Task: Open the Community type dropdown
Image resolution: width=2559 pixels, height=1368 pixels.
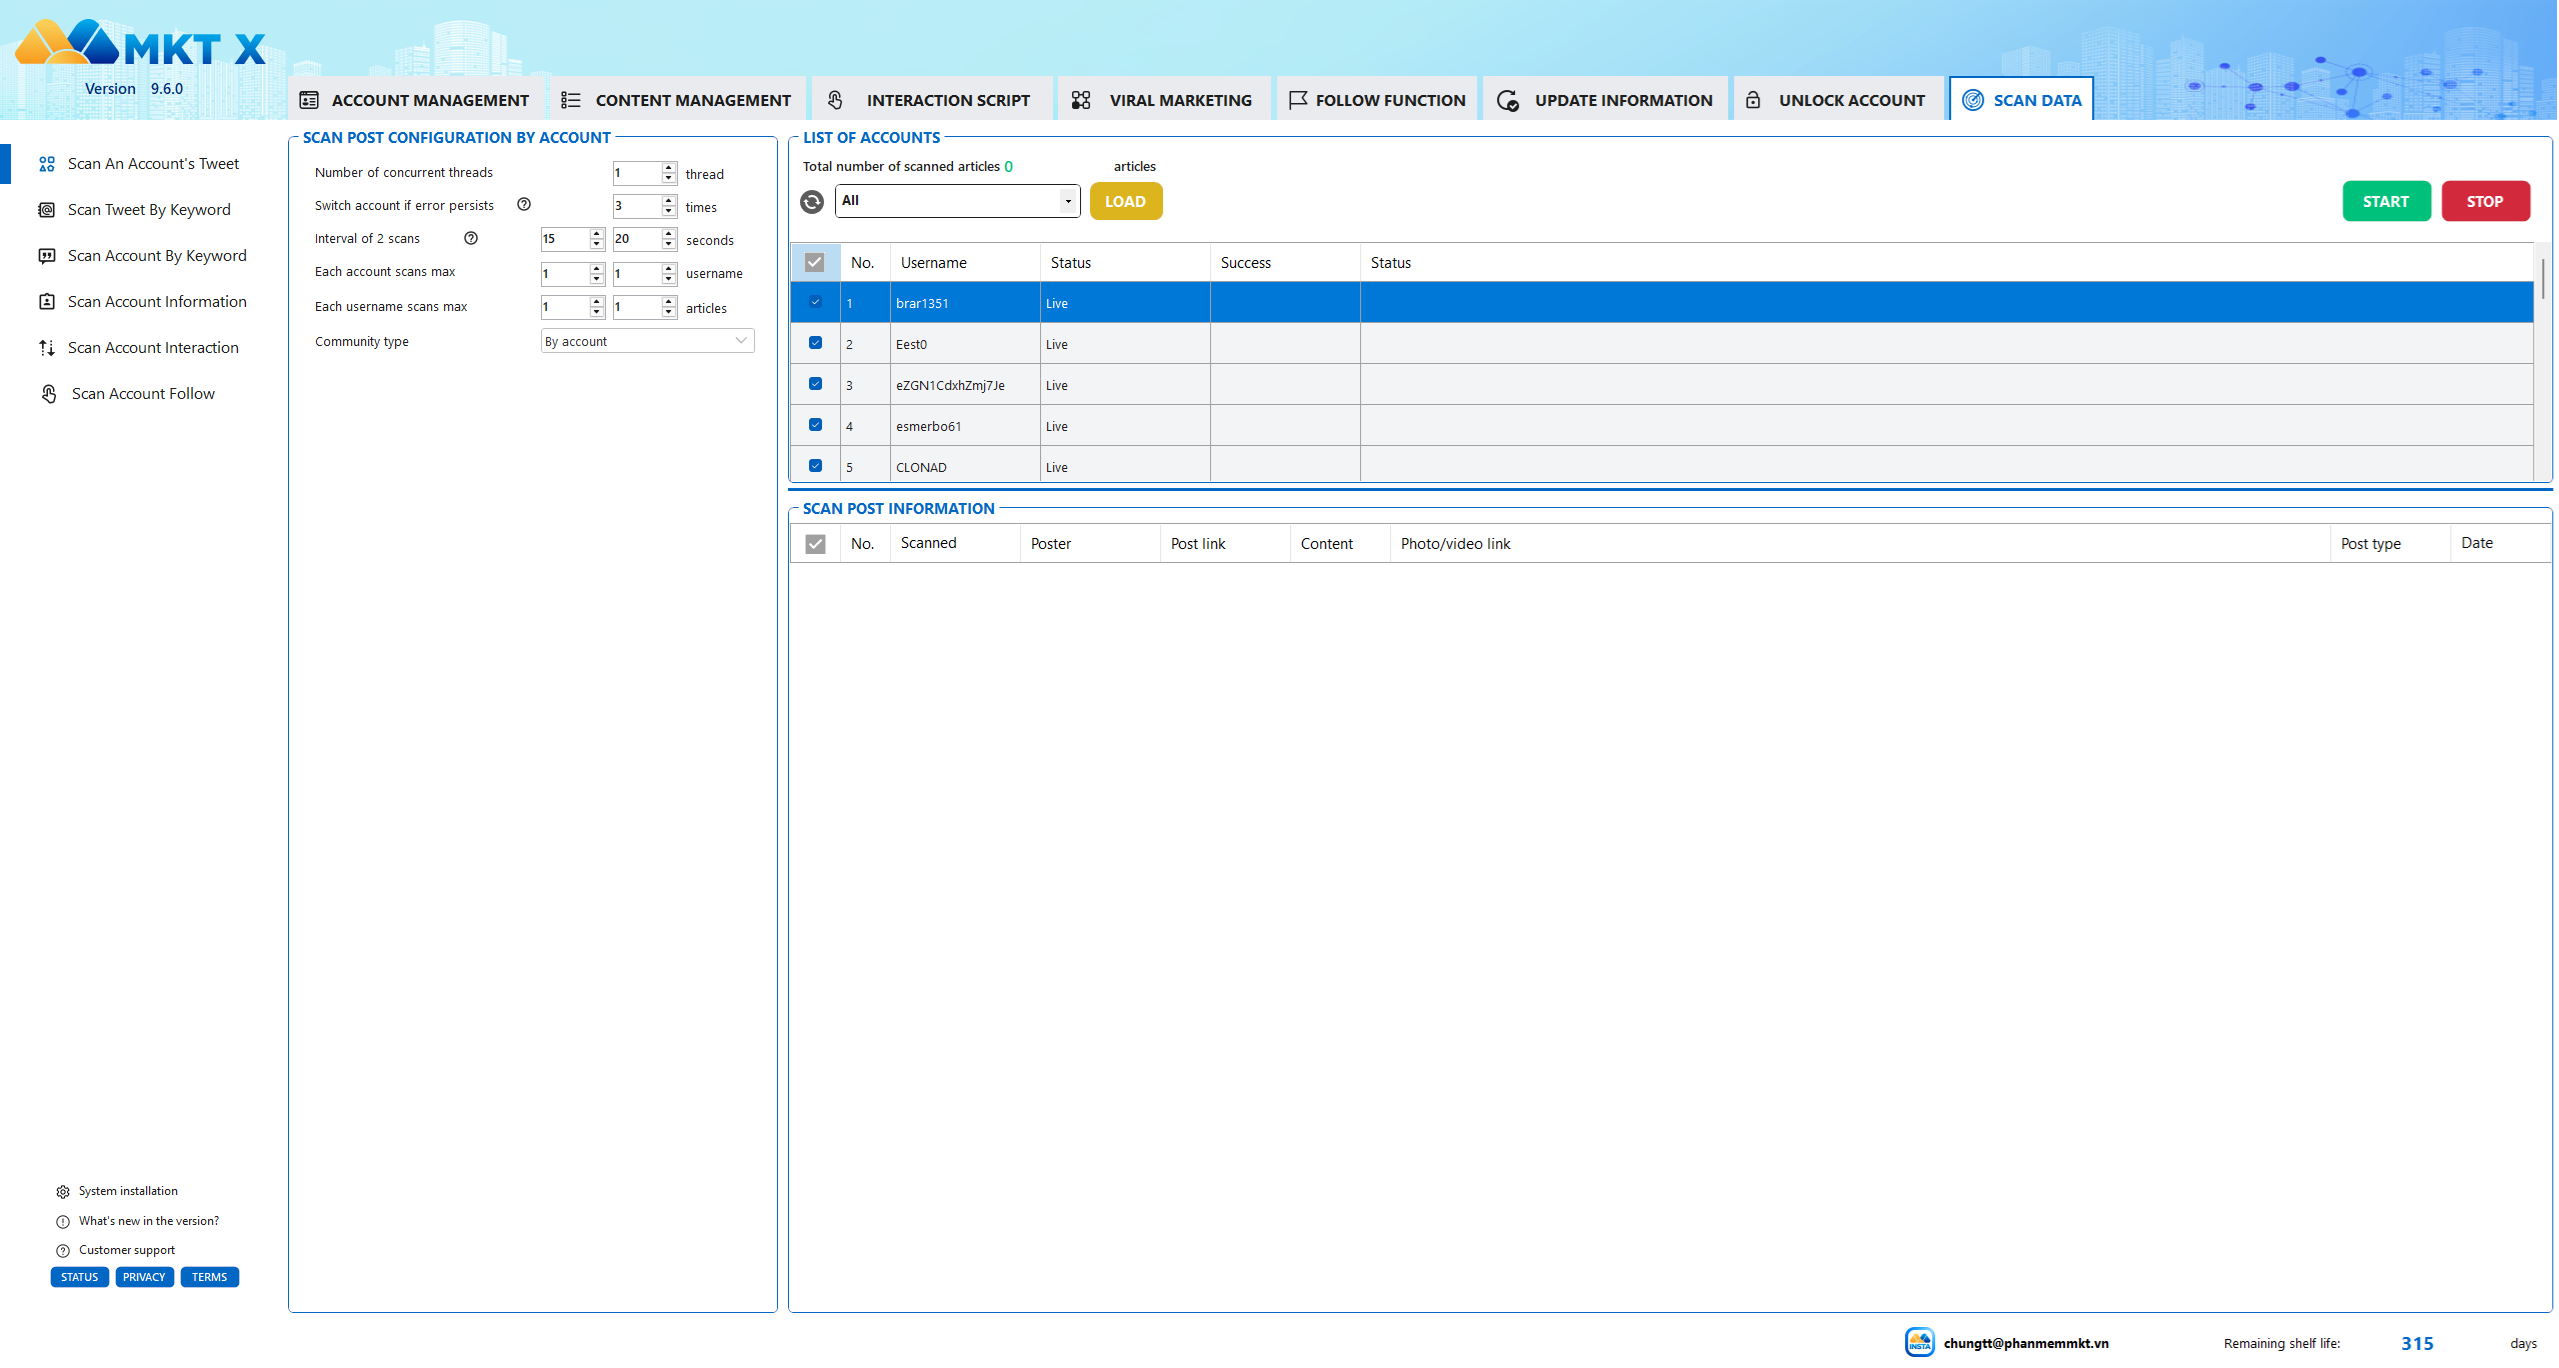Action: point(646,340)
